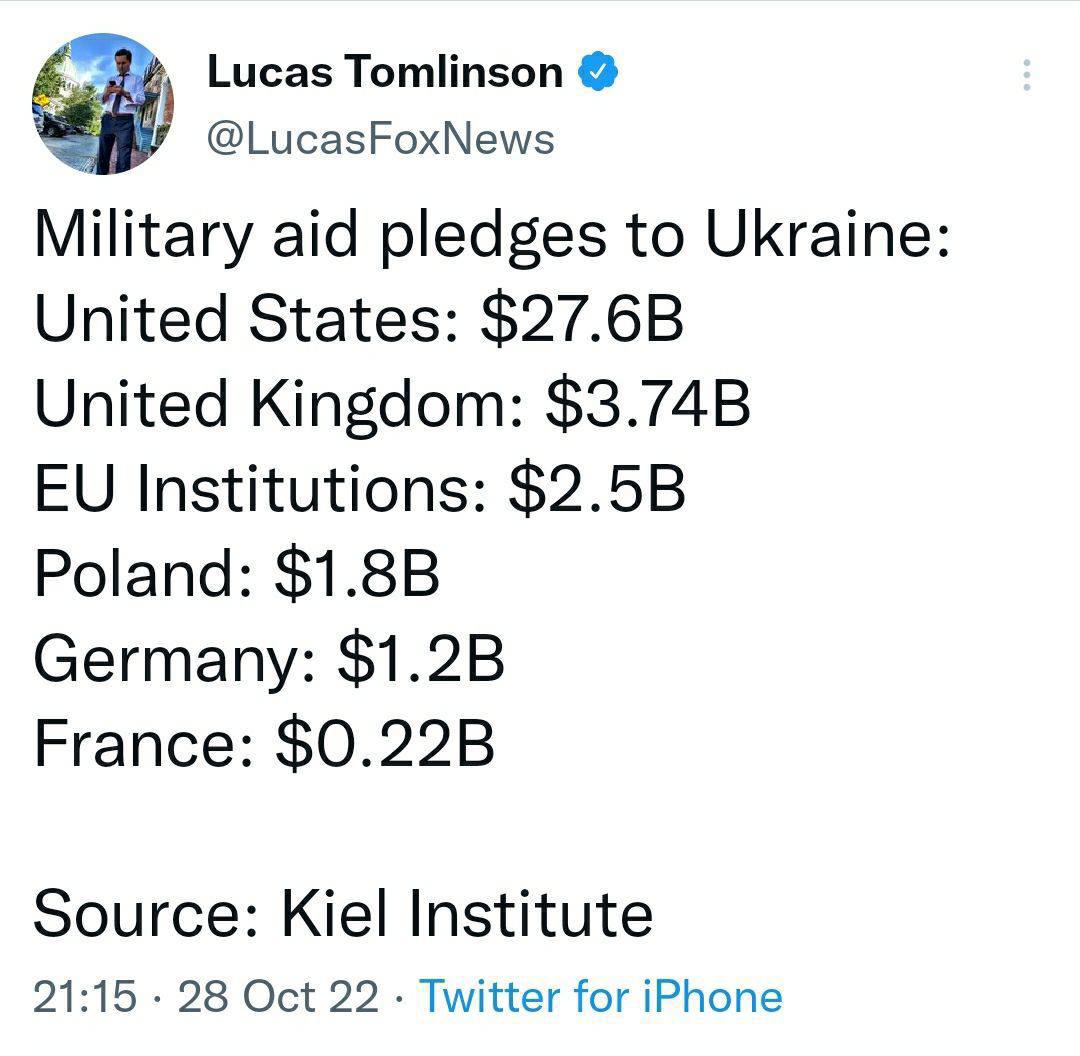Click the Lucas Tomlinson display name
The image size is (1080, 1056).
click(385, 73)
